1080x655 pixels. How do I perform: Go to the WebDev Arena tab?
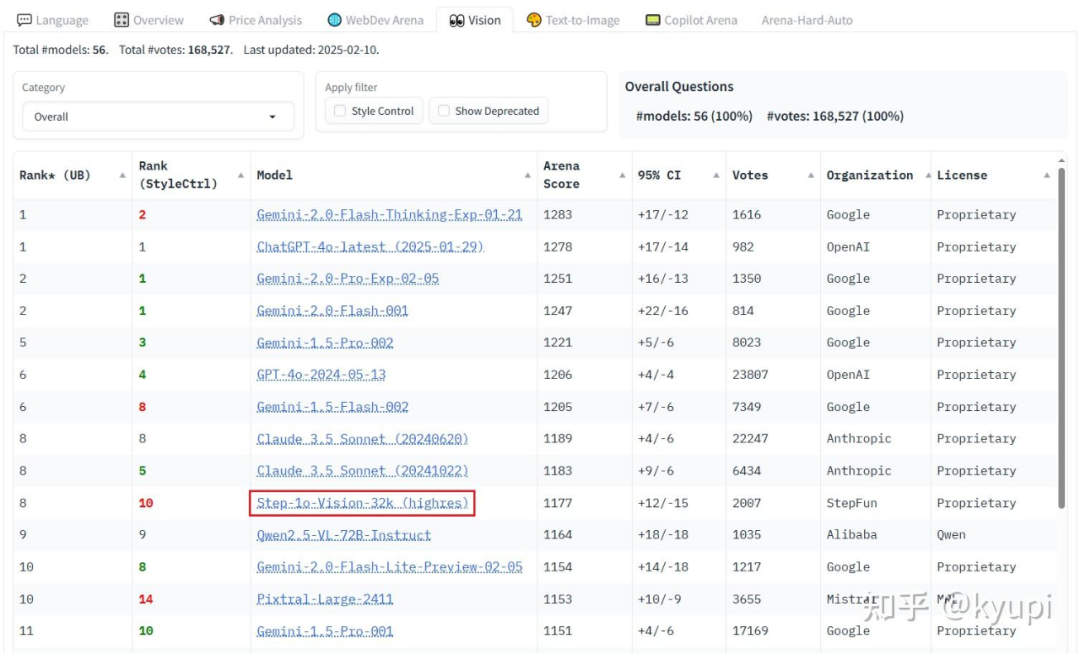pyautogui.click(x=375, y=20)
